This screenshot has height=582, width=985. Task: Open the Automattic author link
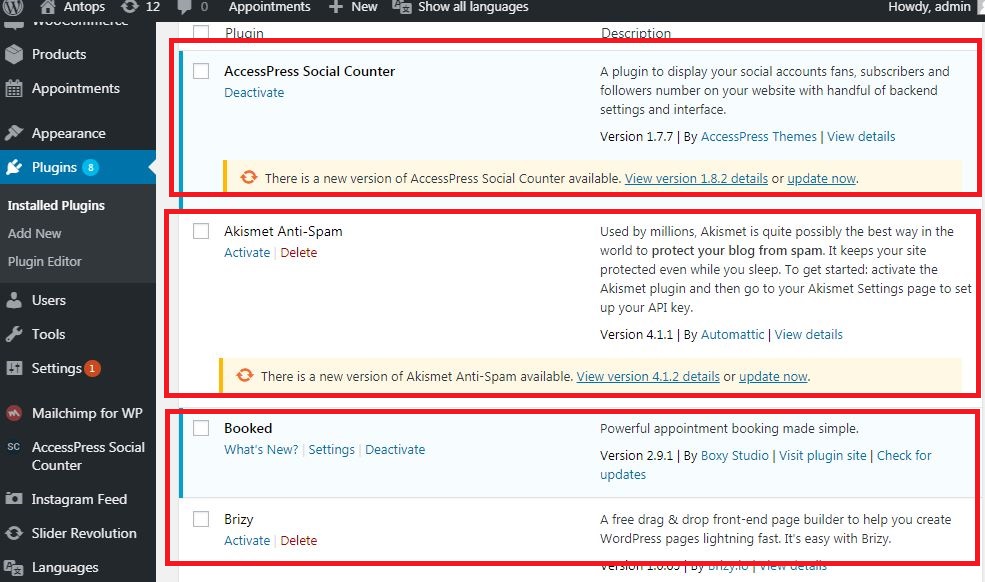732,334
